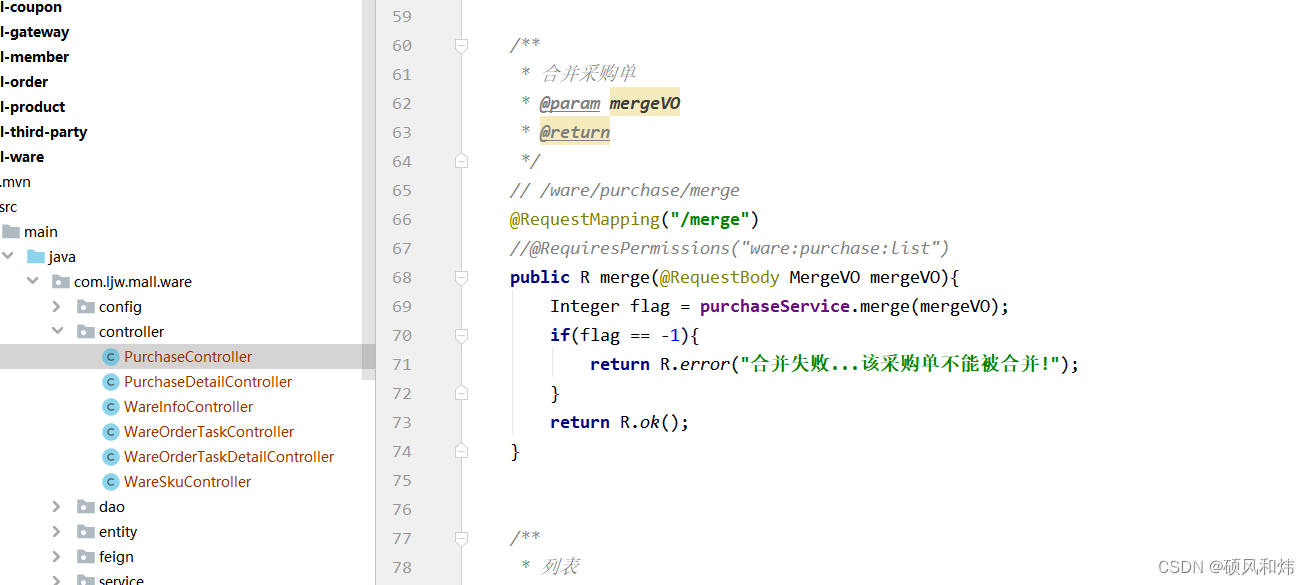Fold the comment end marker at line 64

461,161
